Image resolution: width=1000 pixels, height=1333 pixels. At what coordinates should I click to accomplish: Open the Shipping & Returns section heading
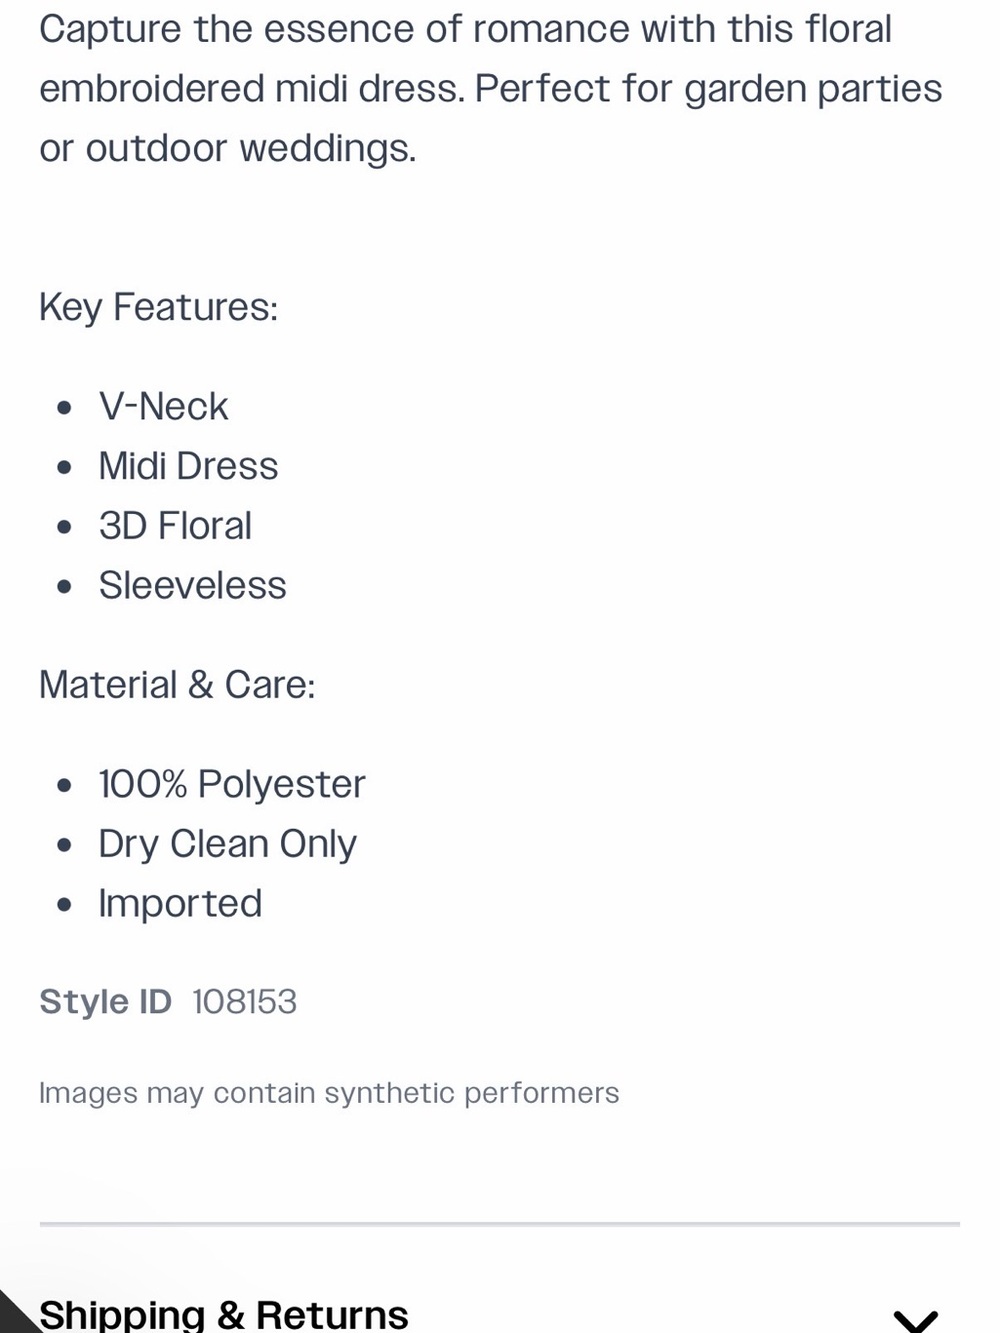[x=224, y=1314]
